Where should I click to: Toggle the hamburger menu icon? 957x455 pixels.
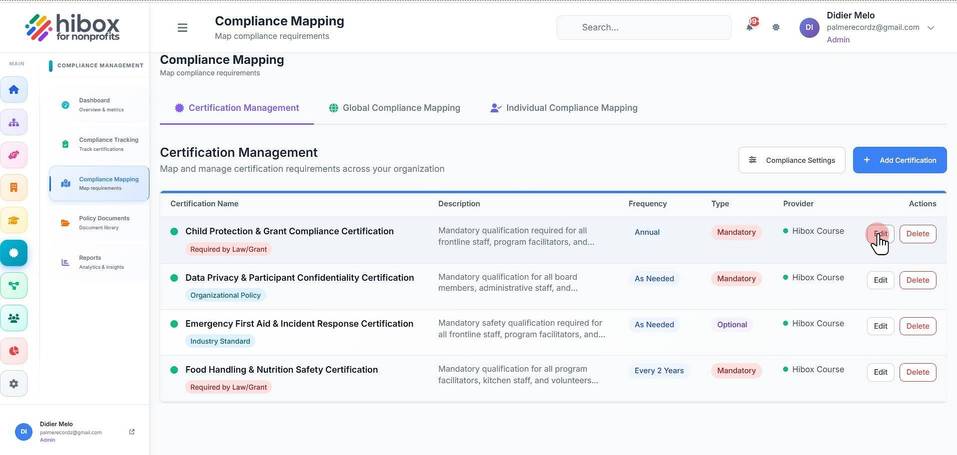pos(182,27)
